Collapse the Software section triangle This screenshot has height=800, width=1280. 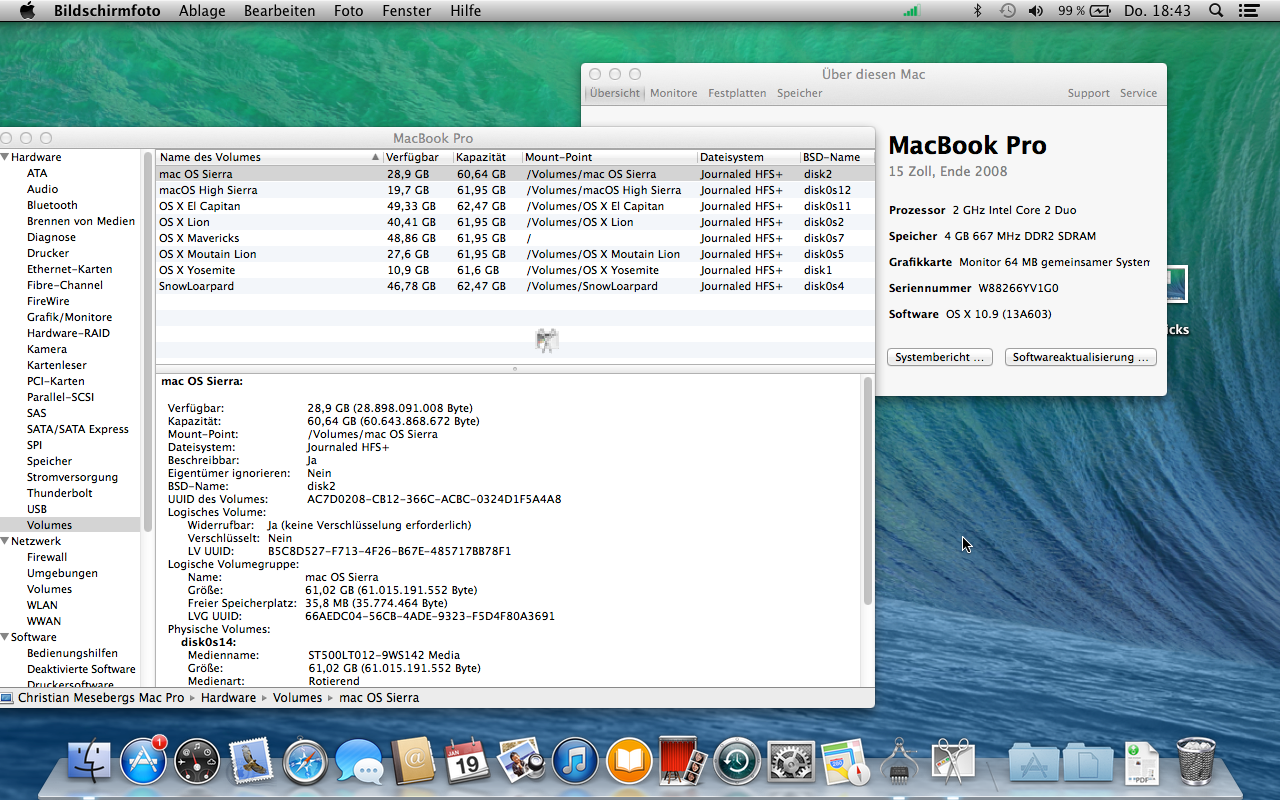6,637
